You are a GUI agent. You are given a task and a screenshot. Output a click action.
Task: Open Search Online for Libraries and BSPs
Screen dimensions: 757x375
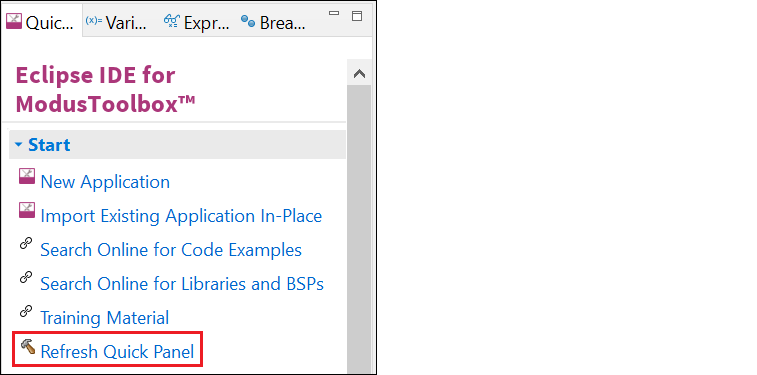tap(182, 283)
